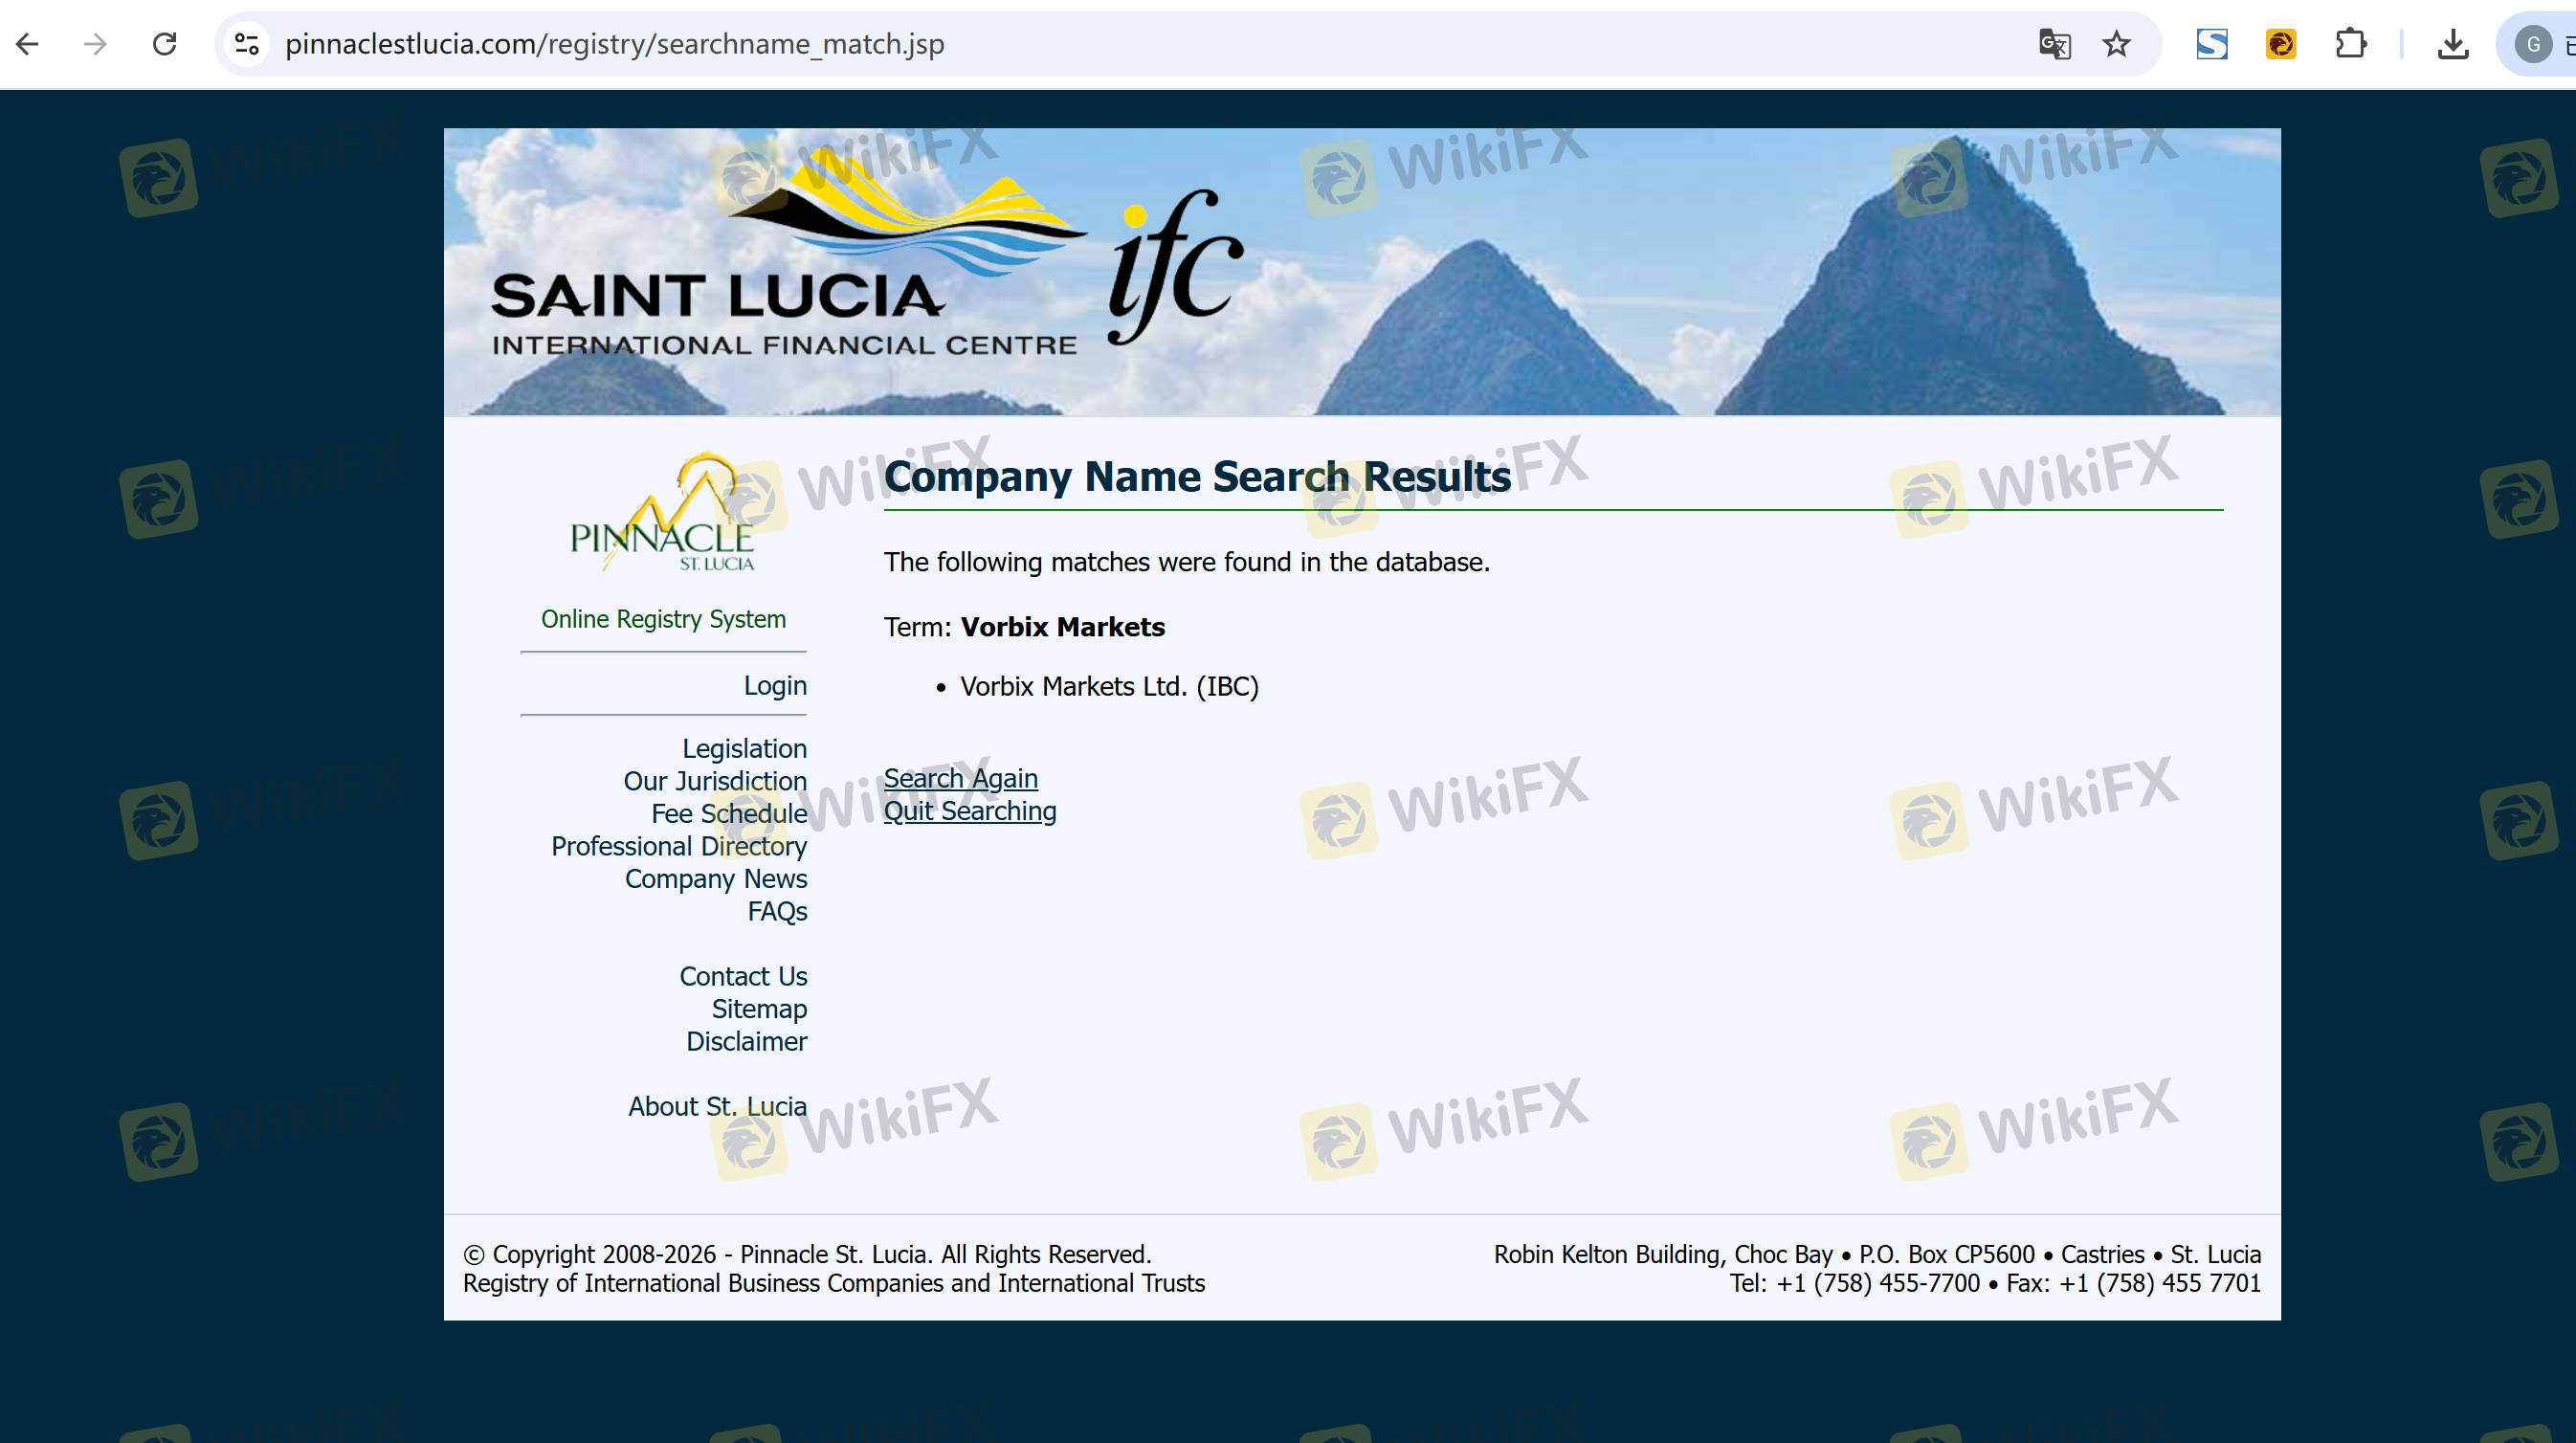Click the telephone and fax line
This screenshot has width=2576, height=1443.
1995,1283
